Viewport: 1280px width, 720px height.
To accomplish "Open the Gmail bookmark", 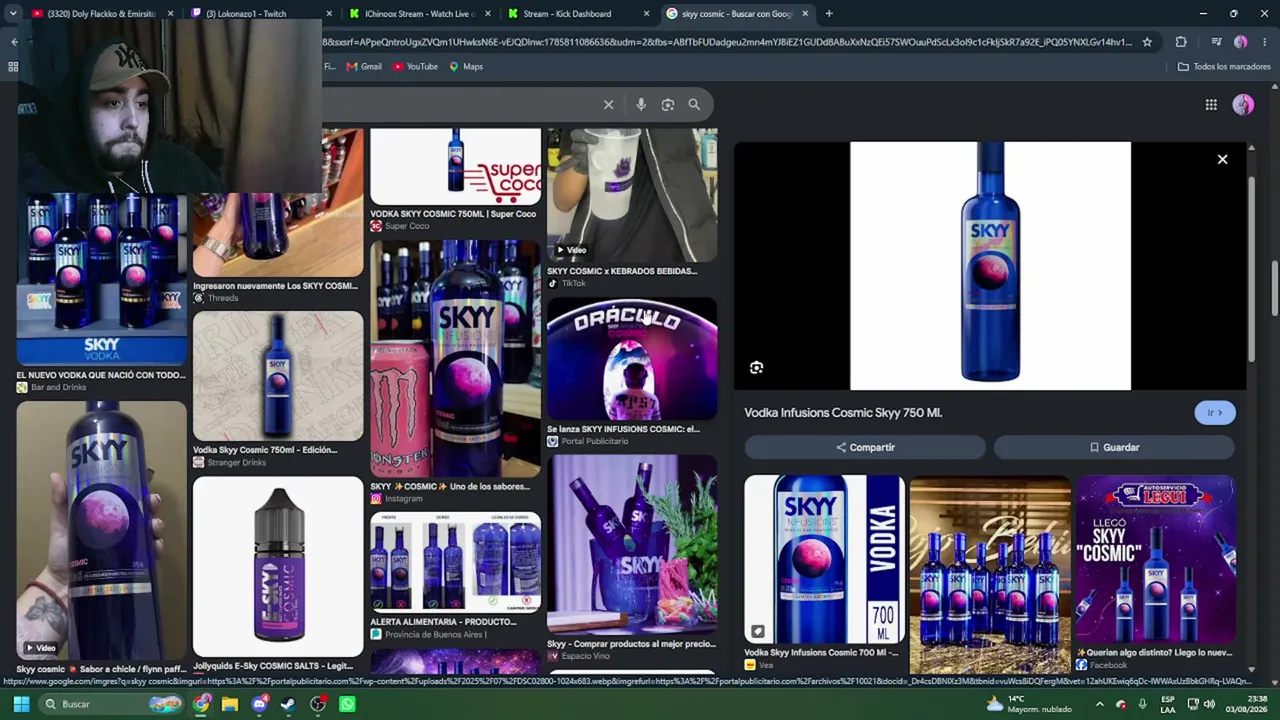I will [x=364, y=67].
